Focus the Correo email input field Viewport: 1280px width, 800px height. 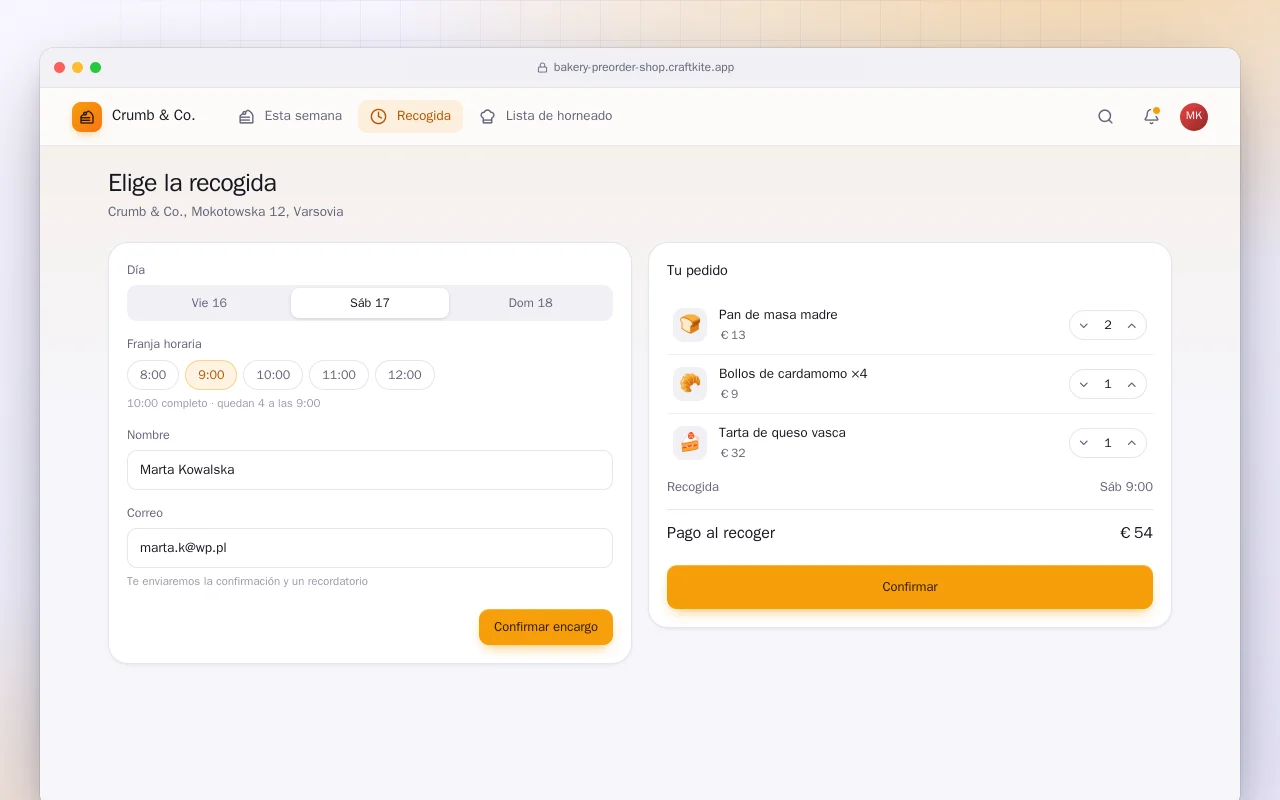[370, 548]
